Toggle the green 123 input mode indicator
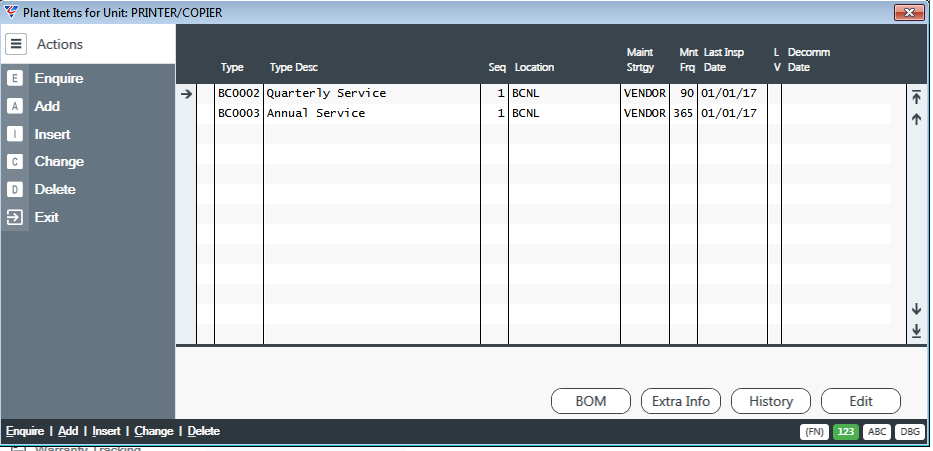 (846, 432)
